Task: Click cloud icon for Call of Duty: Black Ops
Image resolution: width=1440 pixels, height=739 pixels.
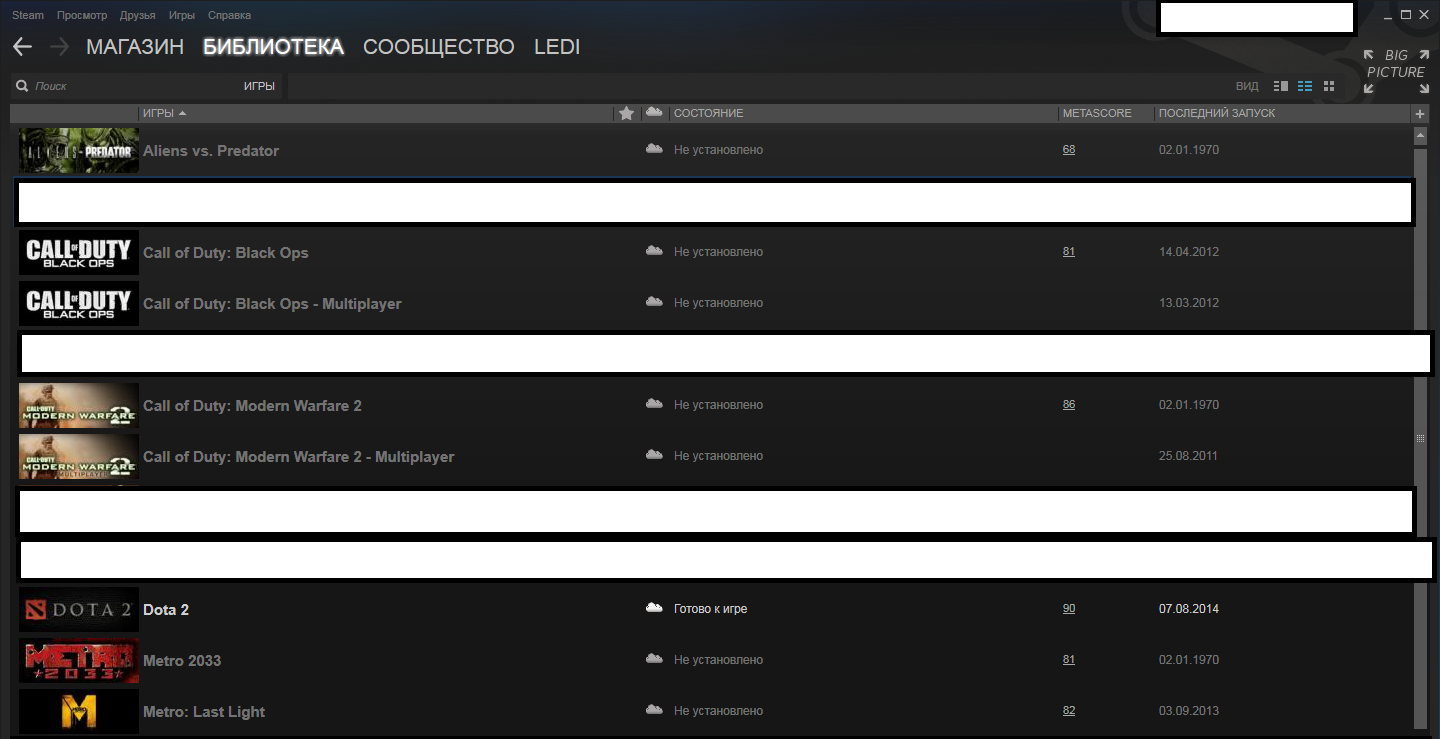Action: (654, 251)
